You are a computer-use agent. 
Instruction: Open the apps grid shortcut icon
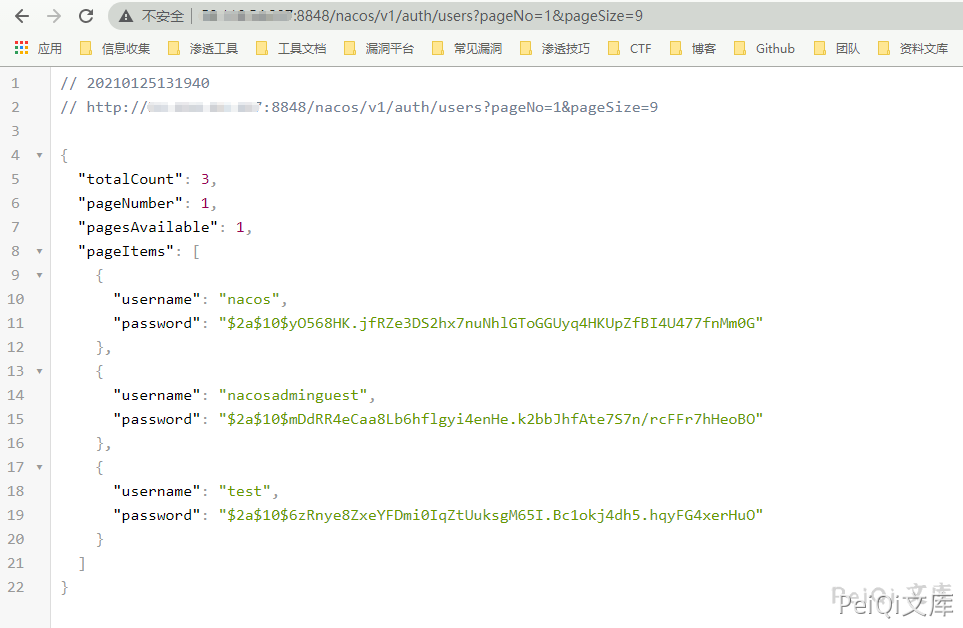[22, 48]
